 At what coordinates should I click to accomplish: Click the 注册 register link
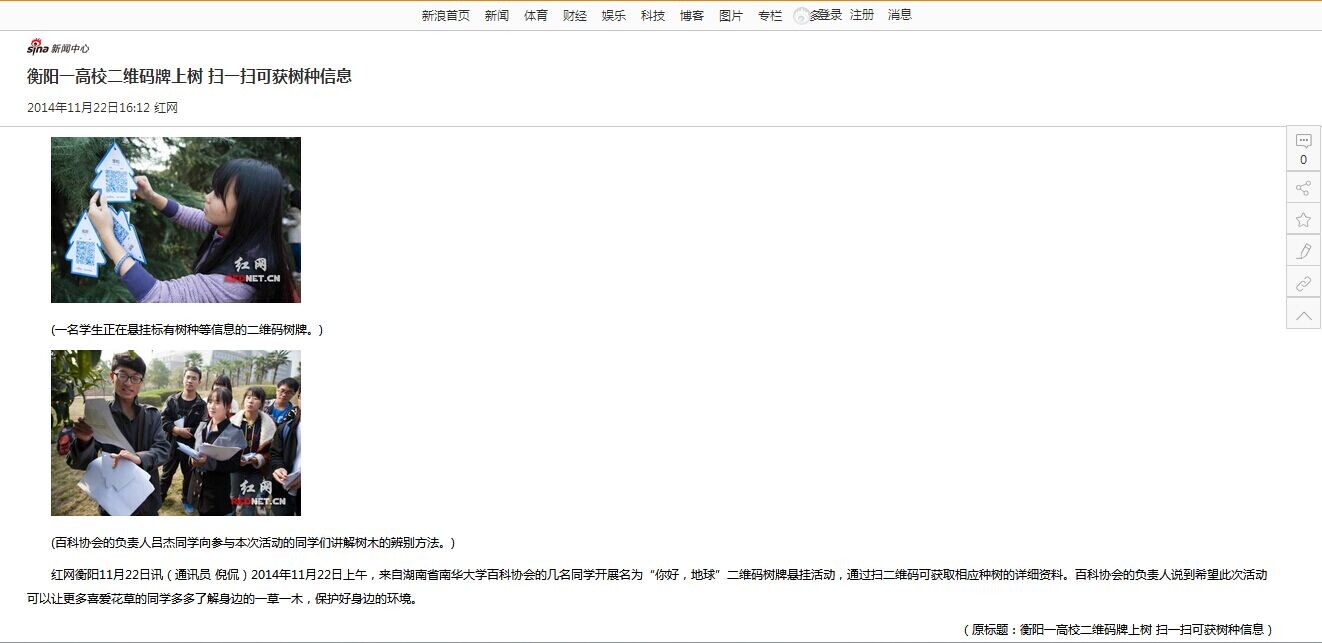(862, 15)
